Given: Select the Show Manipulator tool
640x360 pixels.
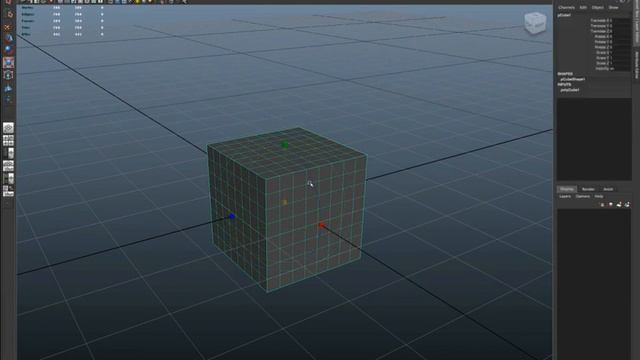Looking at the screenshot, I should pos(9,100).
